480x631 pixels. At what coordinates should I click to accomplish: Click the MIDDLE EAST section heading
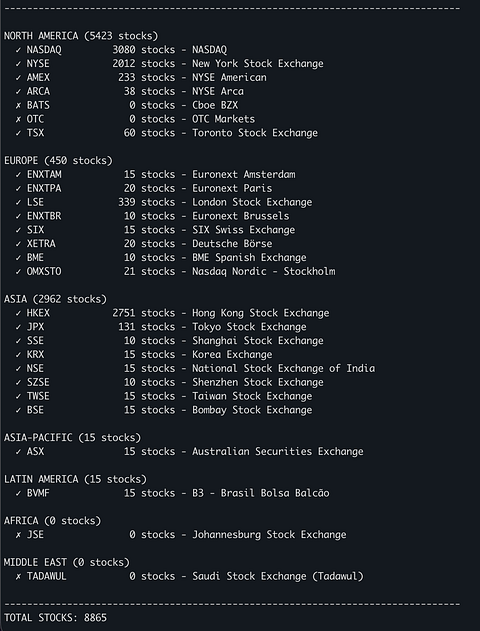pyautogui.click(x=67, y=562)
